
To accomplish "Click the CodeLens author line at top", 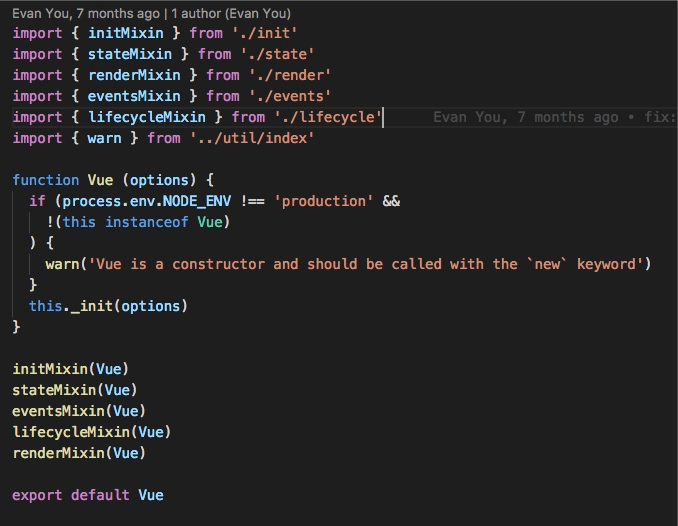I will (151, 13).
